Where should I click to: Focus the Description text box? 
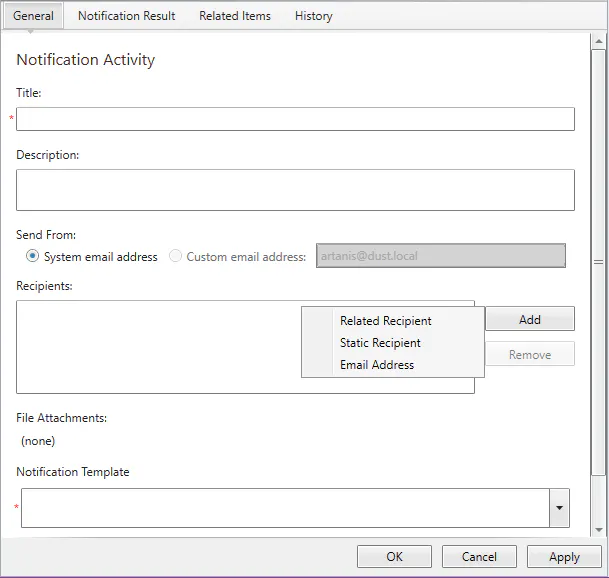(295, 190)
